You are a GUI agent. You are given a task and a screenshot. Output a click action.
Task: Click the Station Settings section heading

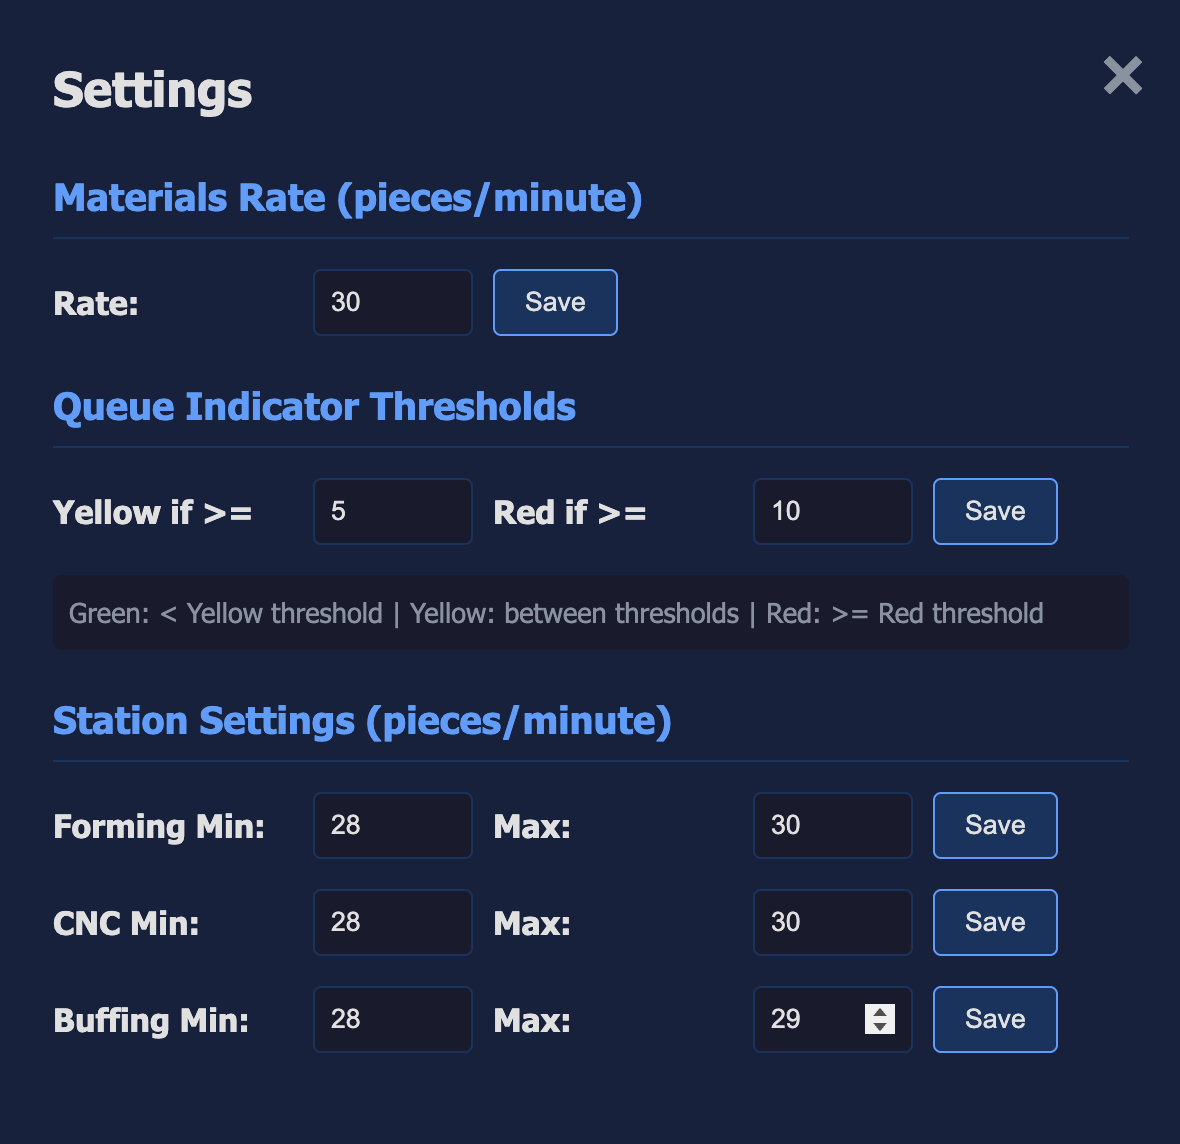point(362,721)
